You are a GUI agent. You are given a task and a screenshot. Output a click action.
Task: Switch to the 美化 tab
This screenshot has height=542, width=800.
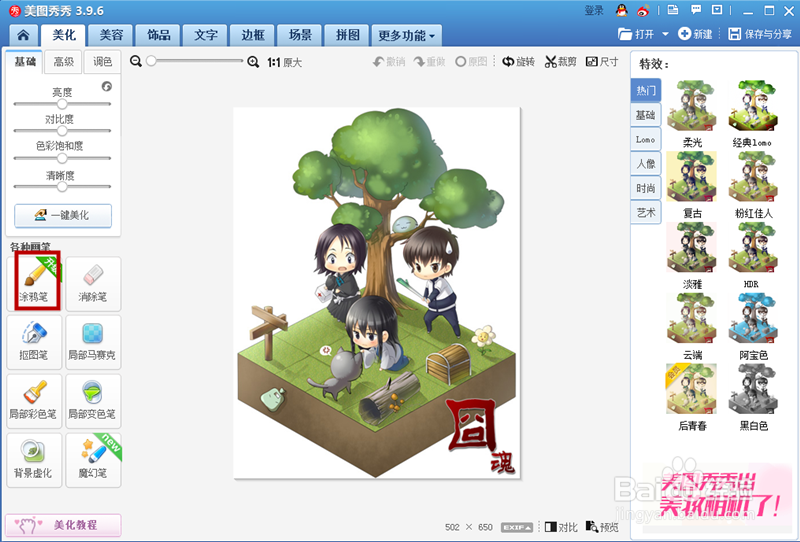(64, 35)
